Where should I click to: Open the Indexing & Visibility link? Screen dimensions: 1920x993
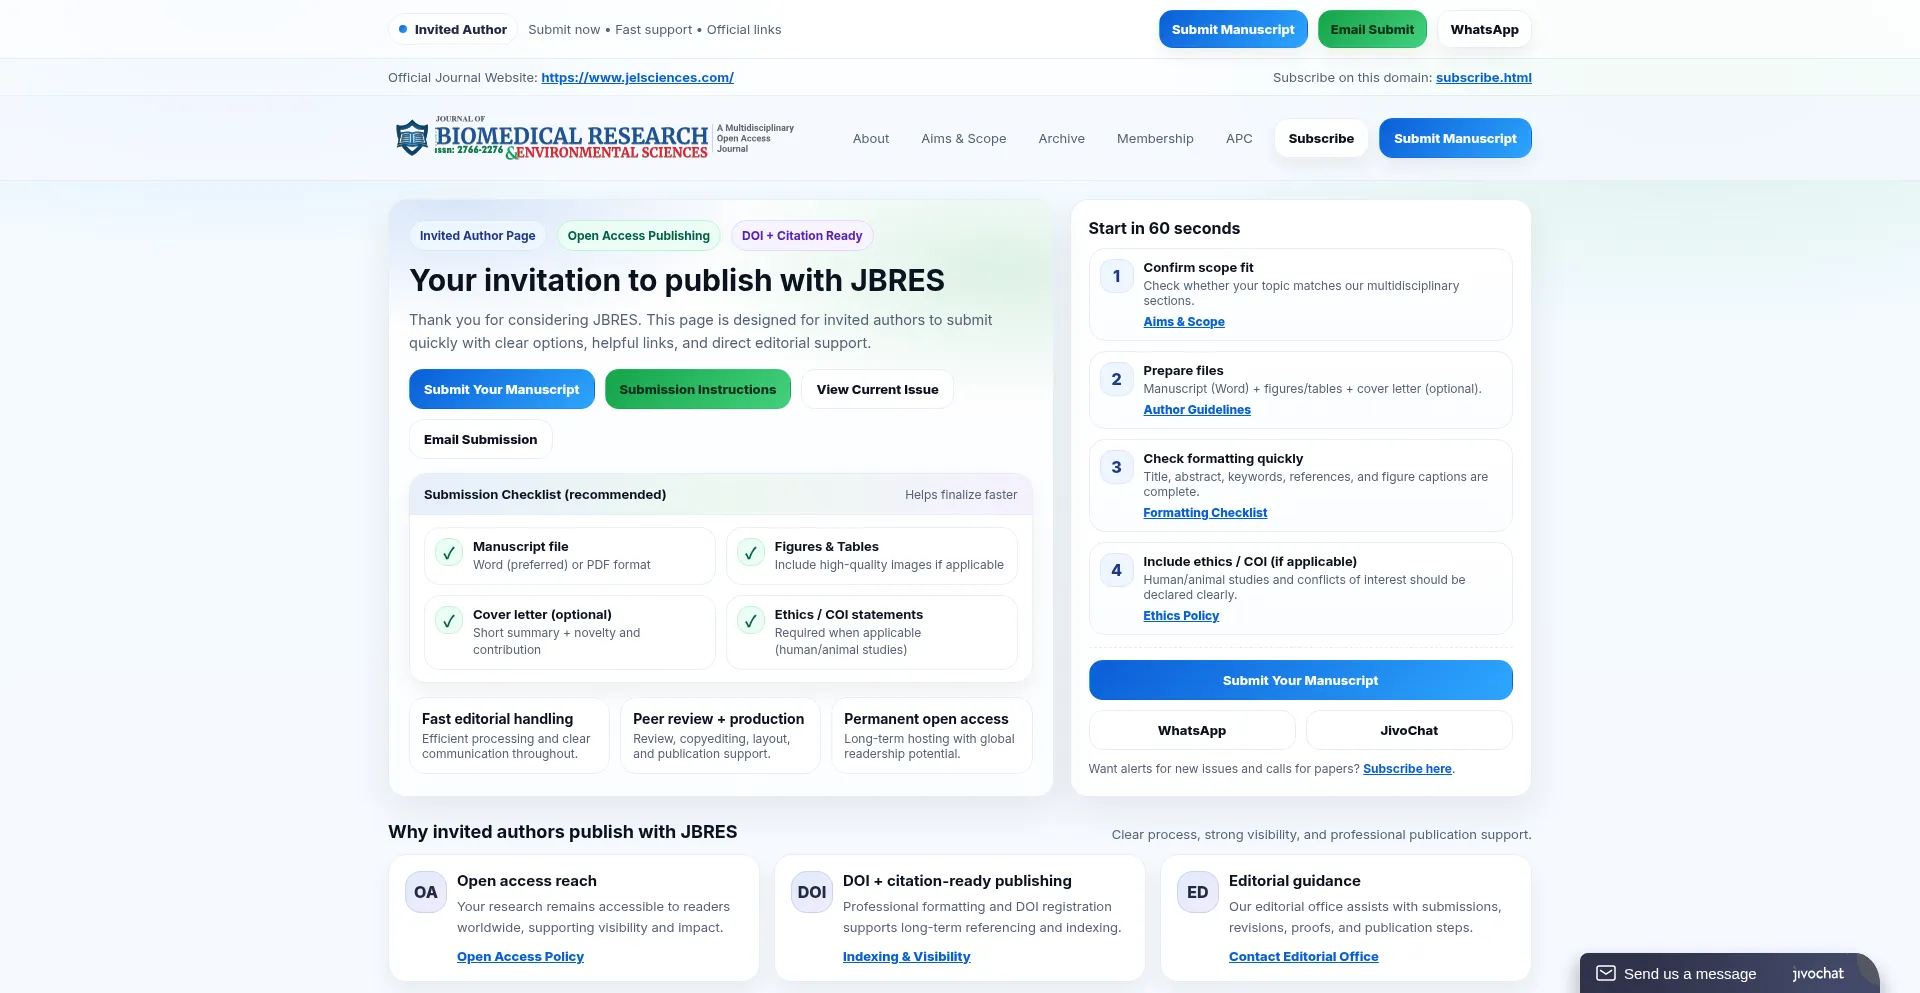point(906,956)
